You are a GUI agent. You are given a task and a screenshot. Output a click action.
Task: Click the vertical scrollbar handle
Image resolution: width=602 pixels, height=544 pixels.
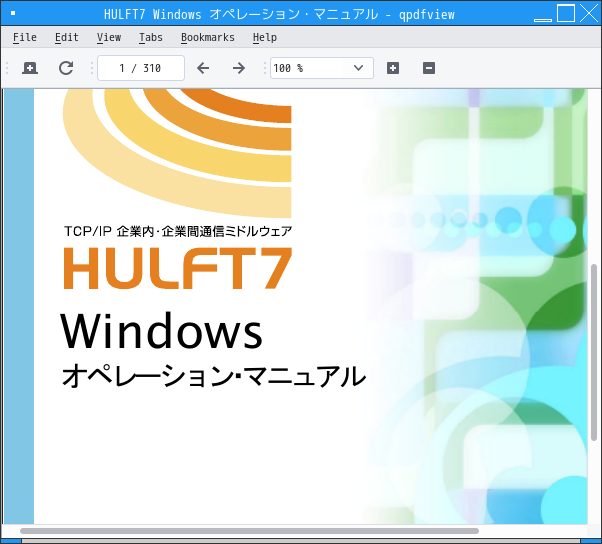coord(594,352)
